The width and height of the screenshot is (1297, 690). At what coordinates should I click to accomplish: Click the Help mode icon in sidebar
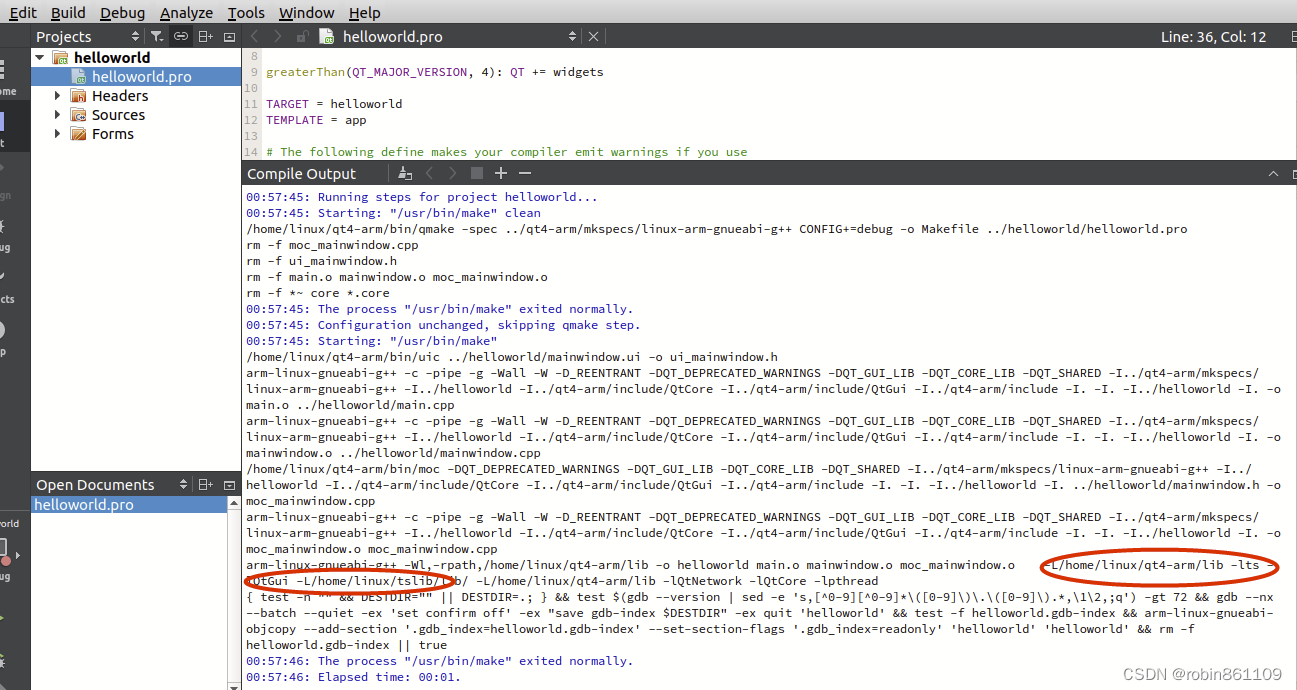[x=3, y=330]
